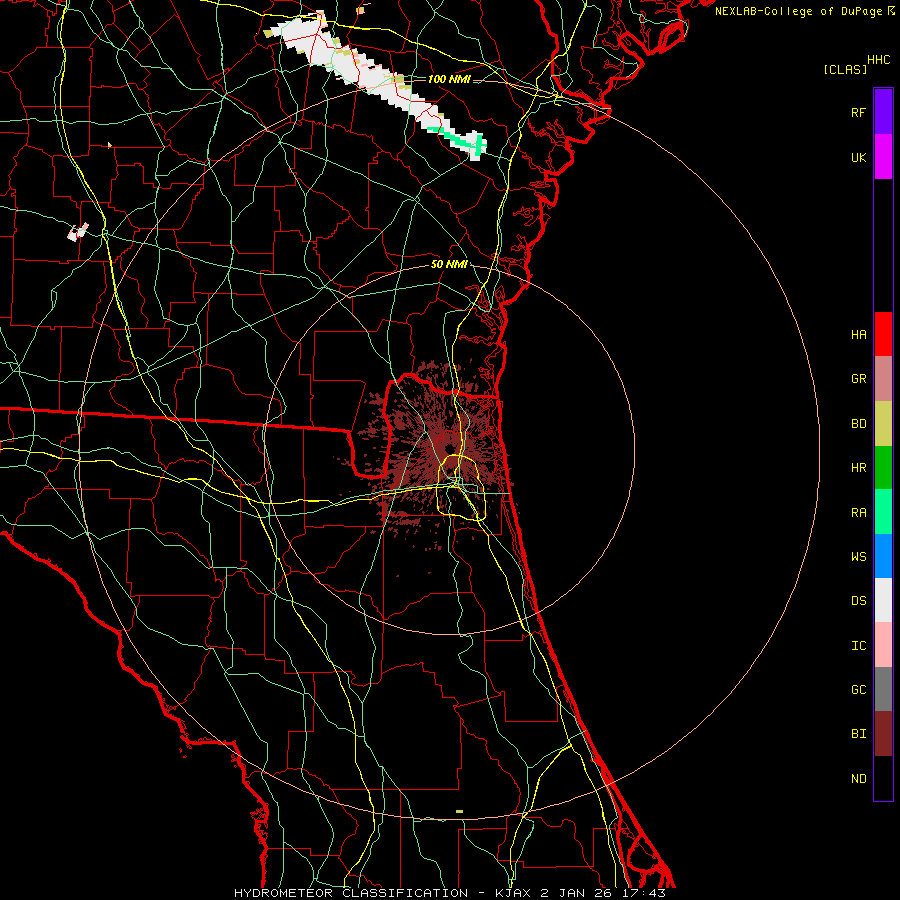This screenshot has height=900, width=900.
Task: Click the WS blue legend swatch
Action: pos(883,556)
